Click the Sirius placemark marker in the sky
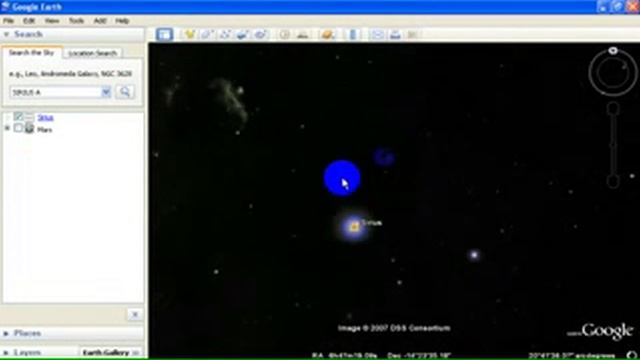 pyautogui.click(x=354, y=227)
